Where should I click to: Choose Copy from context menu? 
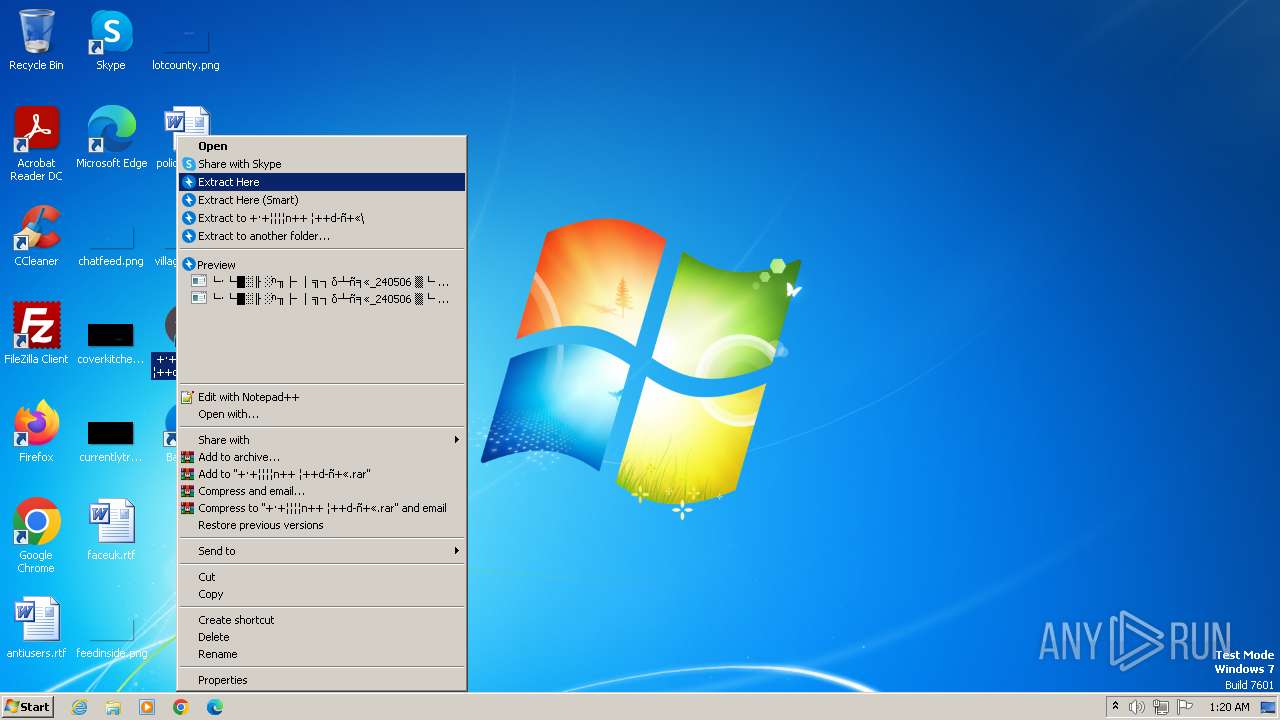(322, 594)
